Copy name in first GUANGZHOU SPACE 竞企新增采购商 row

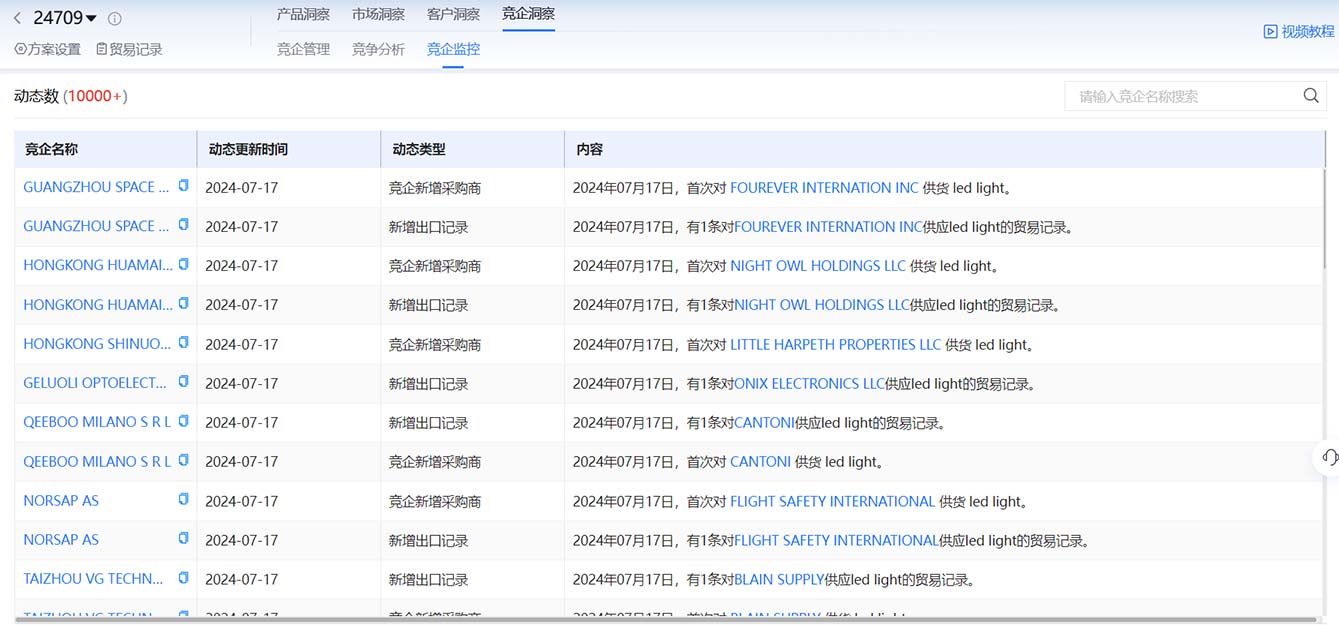(183, 186)
